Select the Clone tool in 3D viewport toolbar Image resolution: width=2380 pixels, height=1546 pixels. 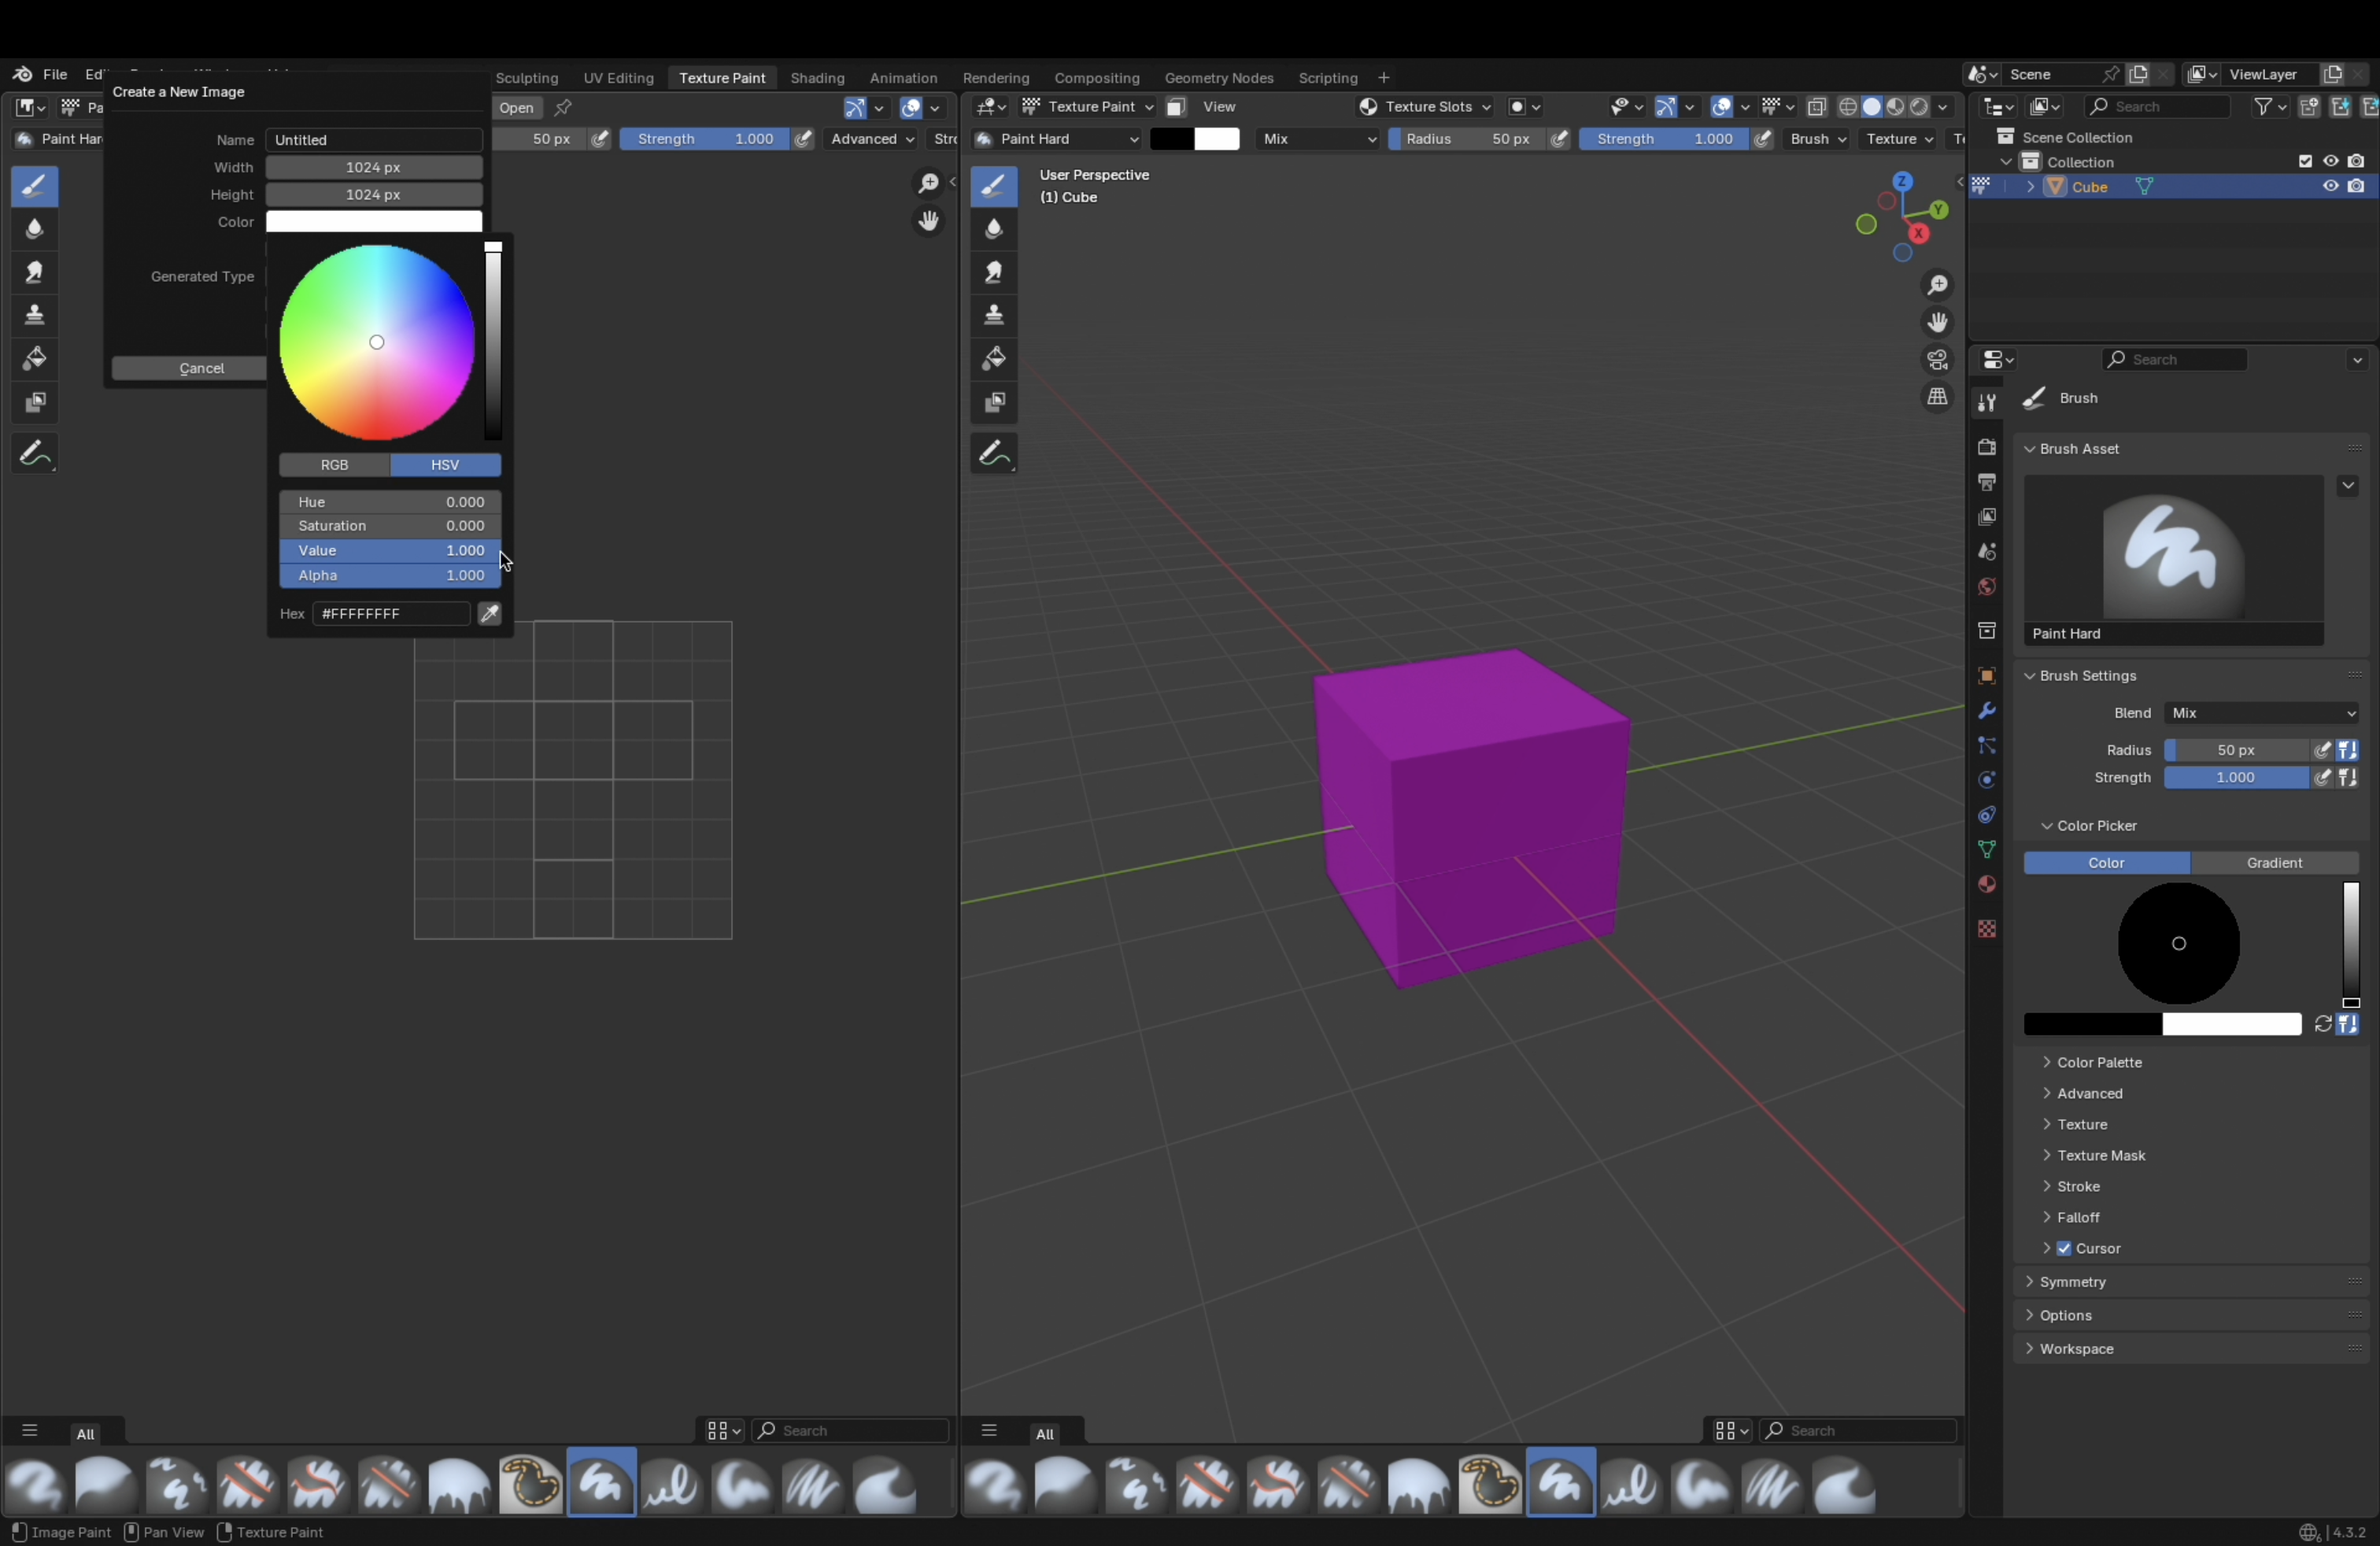click(994, 315)
